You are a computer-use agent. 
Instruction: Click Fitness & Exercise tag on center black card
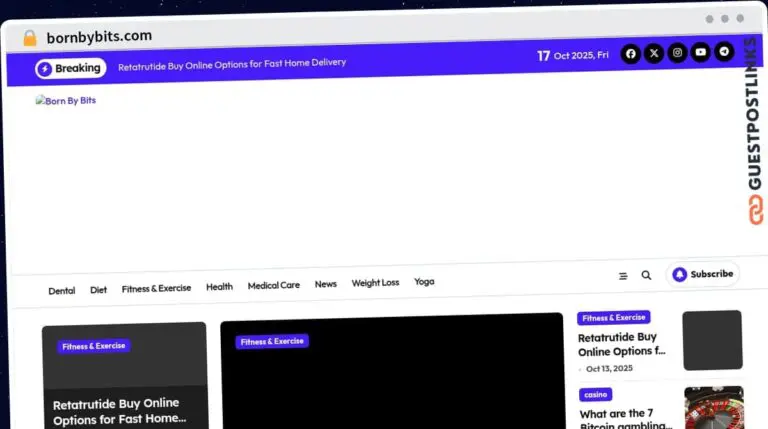coord(272,341)
